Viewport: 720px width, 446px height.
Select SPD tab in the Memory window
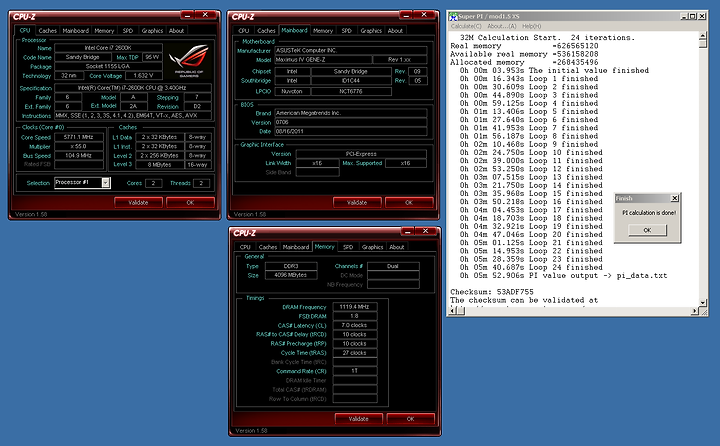[348, 247]
